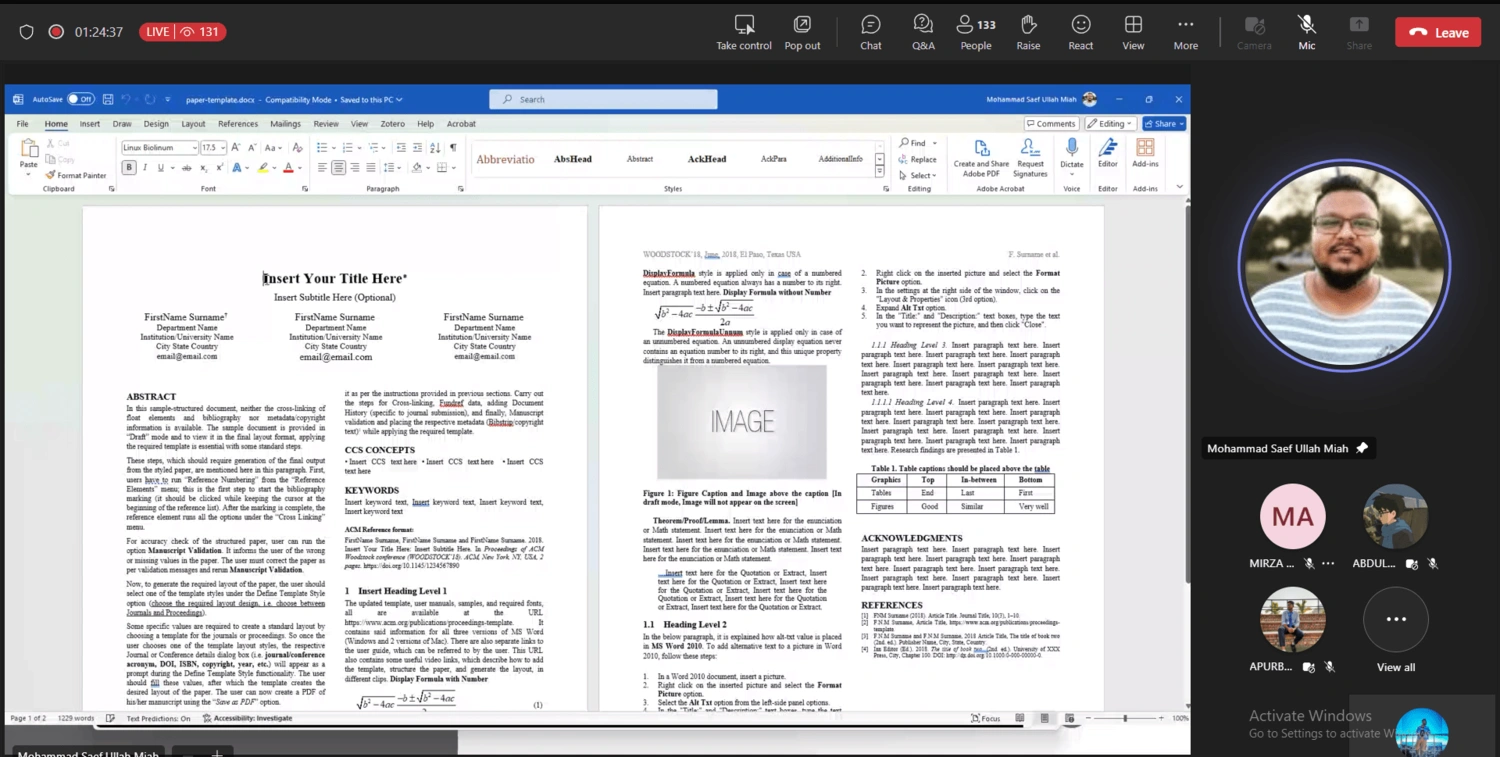
Task: Click the Word Search box
Action: 603,99
